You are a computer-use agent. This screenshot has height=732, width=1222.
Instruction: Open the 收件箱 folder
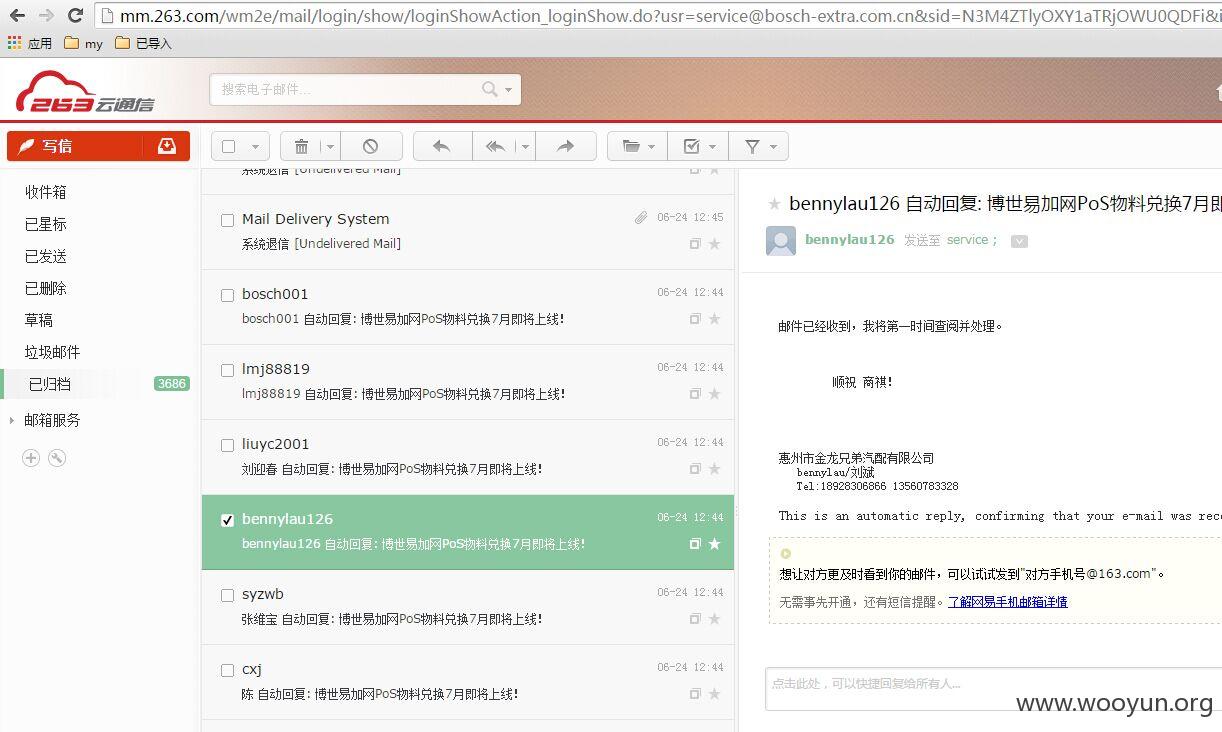click(x=46, y=192)
